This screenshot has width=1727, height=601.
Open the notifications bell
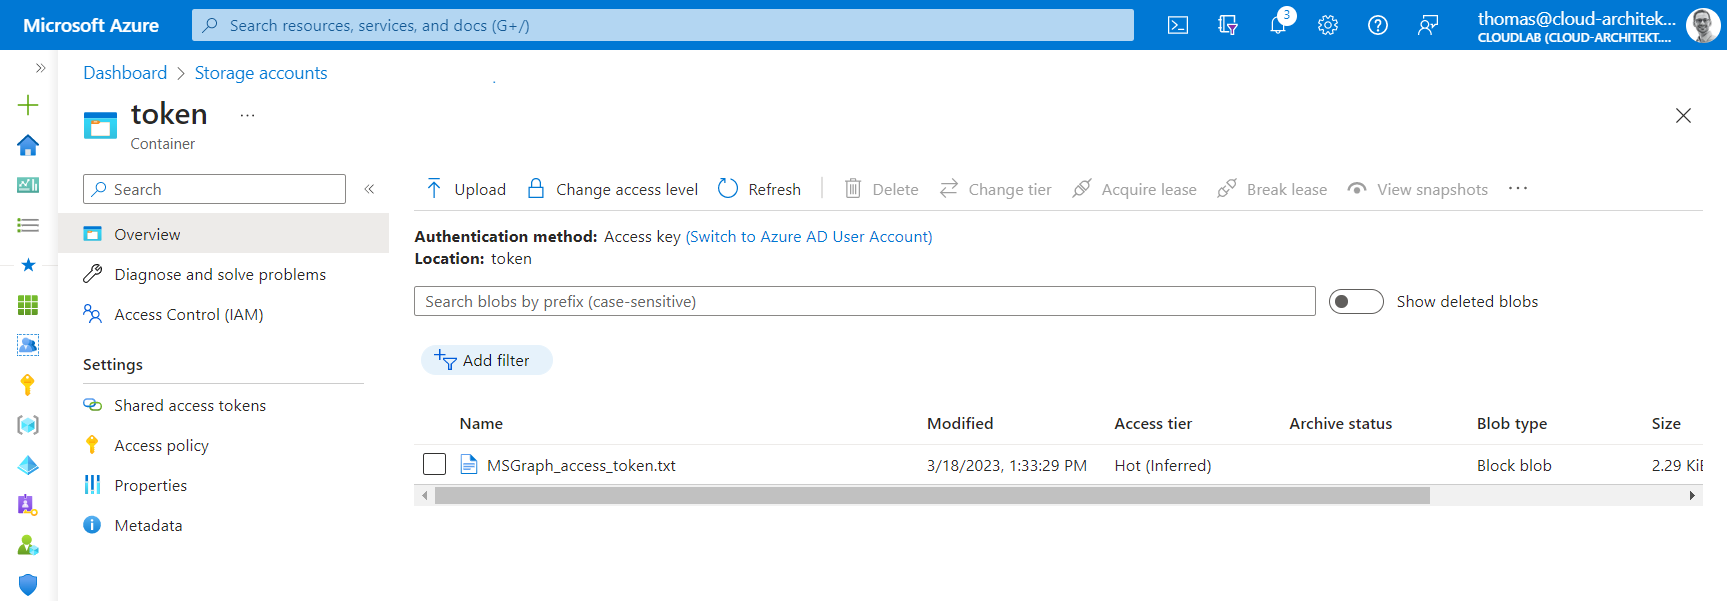click(x=1278, y=25)
